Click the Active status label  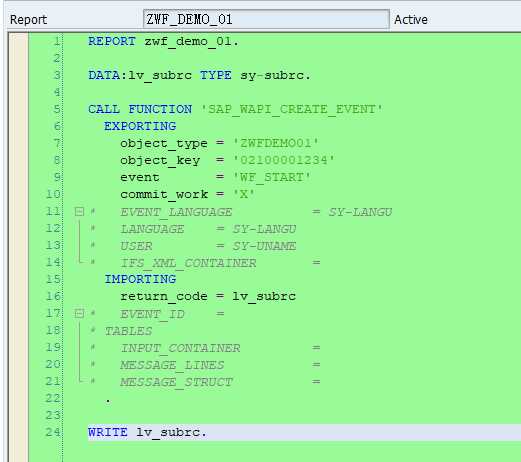411,19
